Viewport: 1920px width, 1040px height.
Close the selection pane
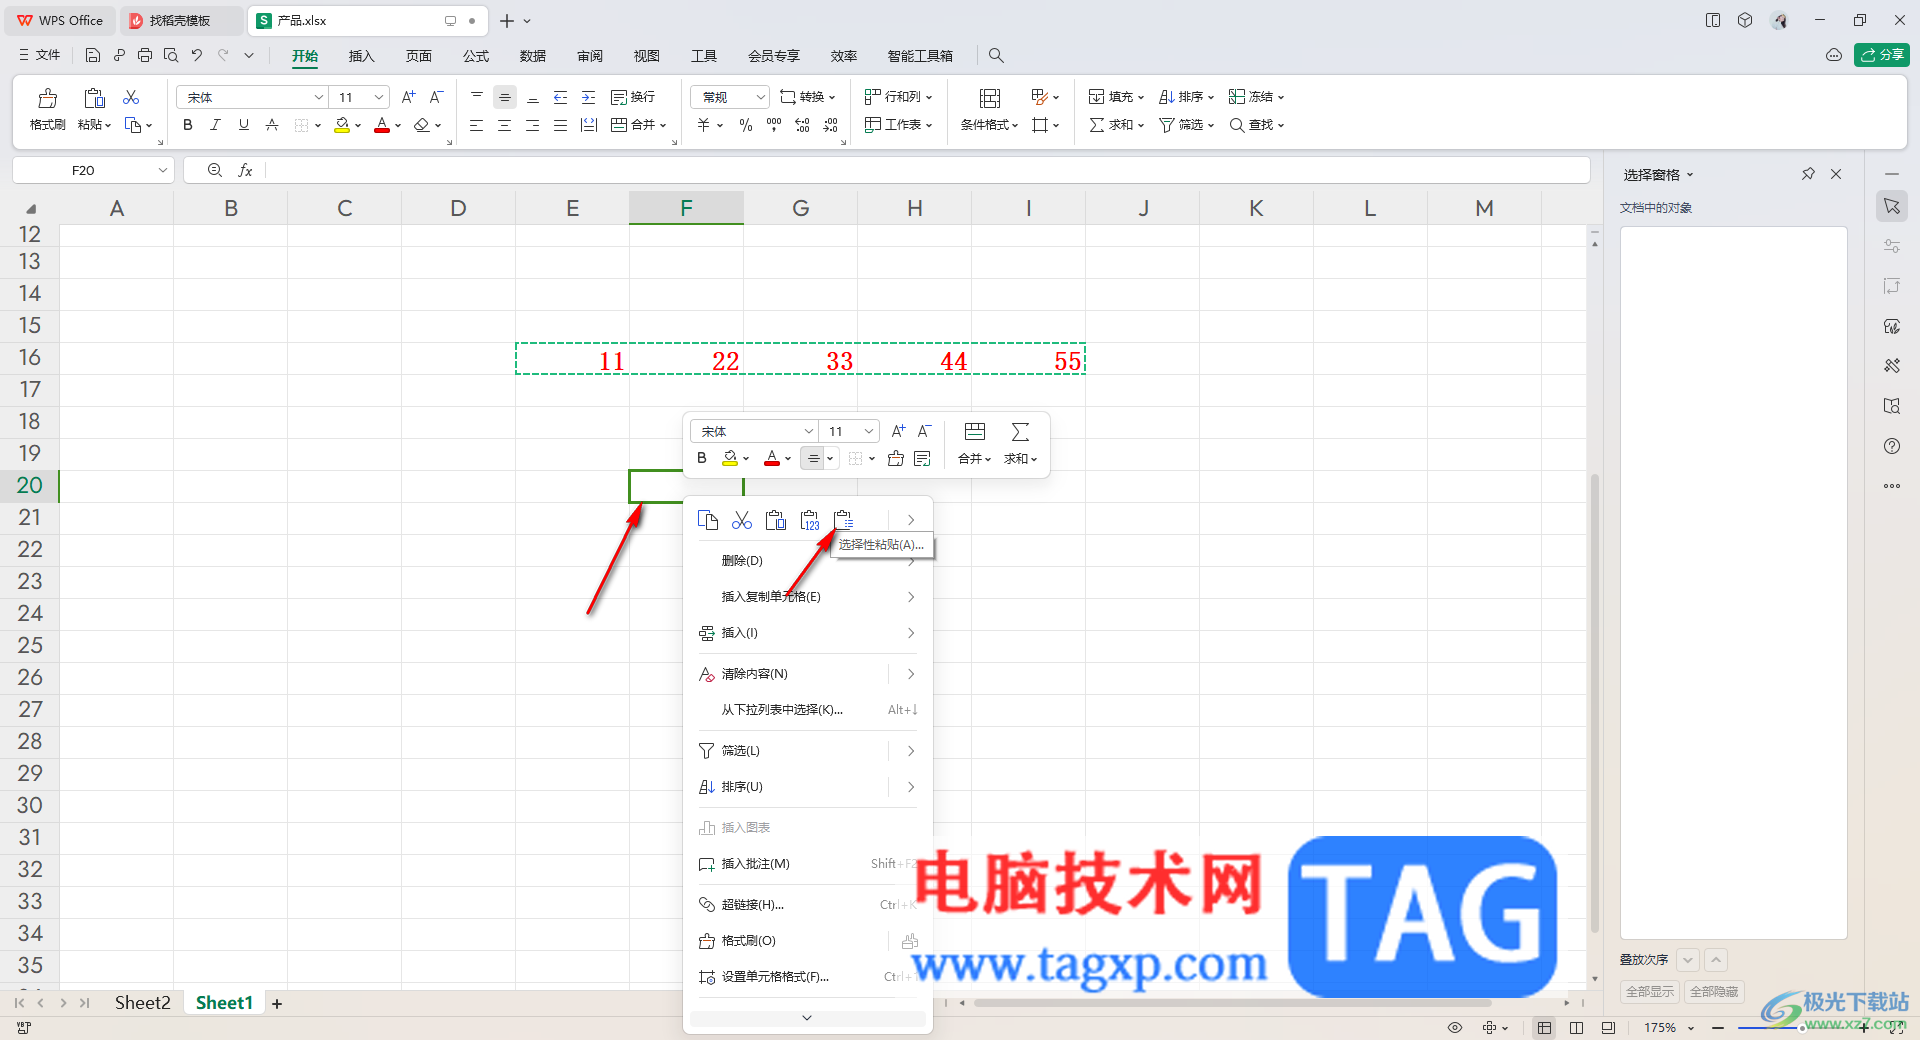1836,174
